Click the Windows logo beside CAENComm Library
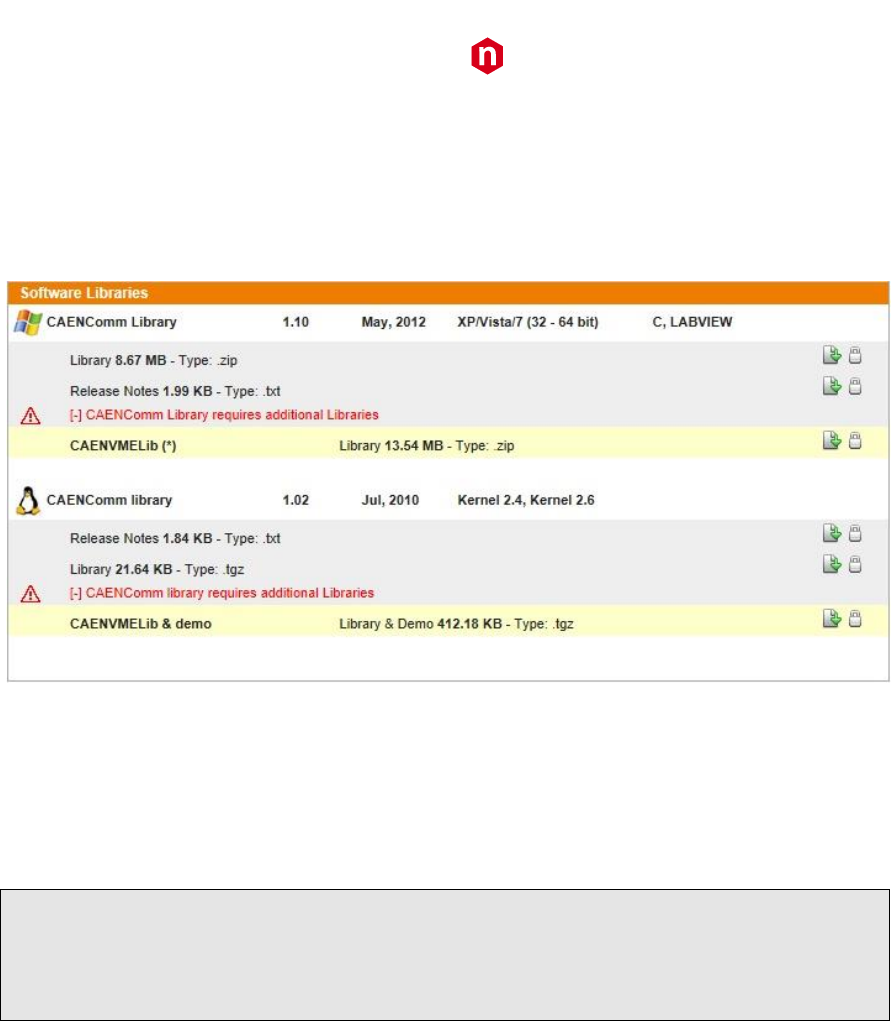This screenshot has height=1021, width=891. tap(28, 322)
